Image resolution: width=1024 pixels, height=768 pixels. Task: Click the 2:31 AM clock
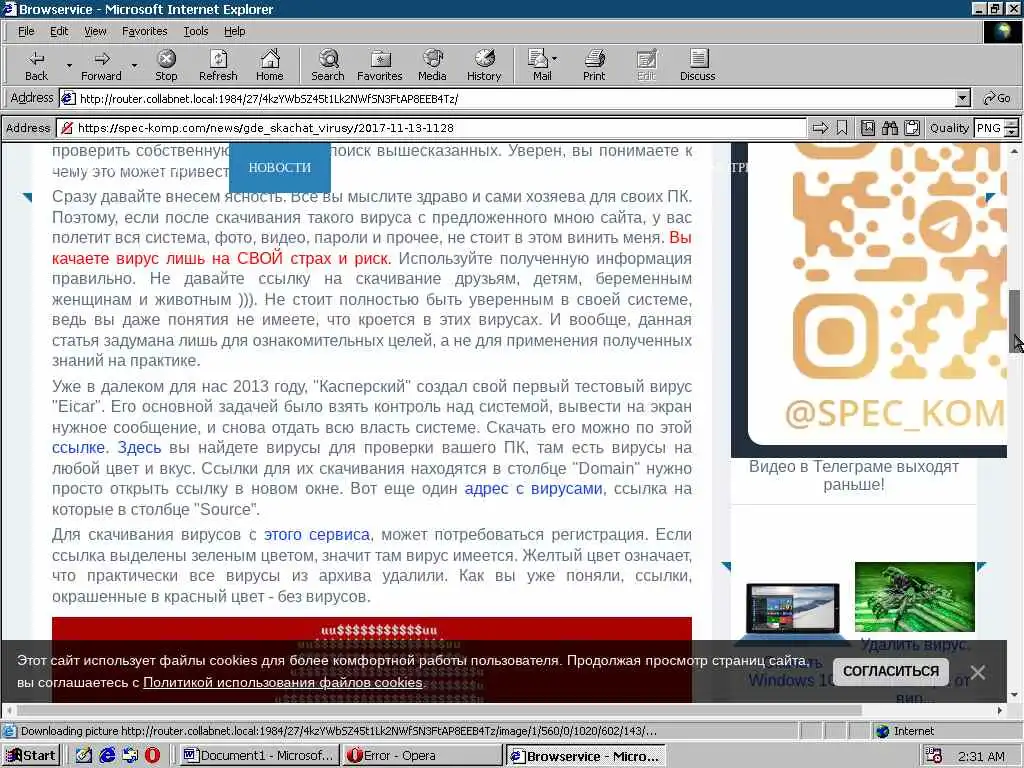[982, 756]
